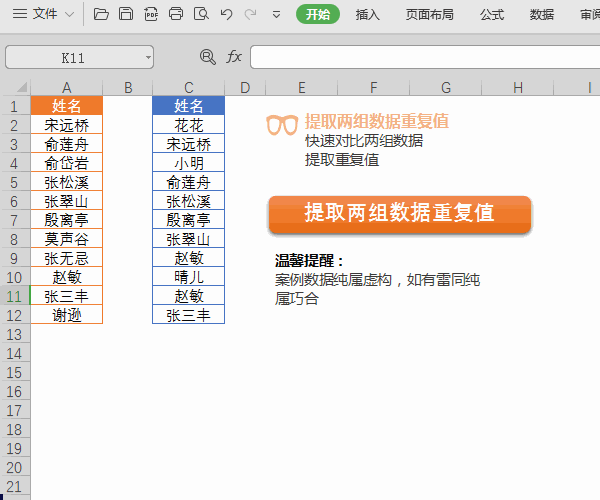Image resolution: width=600 pixels, height=500 pixels.
Task: Switch to the 插入 tab
Action: point(367,15)
